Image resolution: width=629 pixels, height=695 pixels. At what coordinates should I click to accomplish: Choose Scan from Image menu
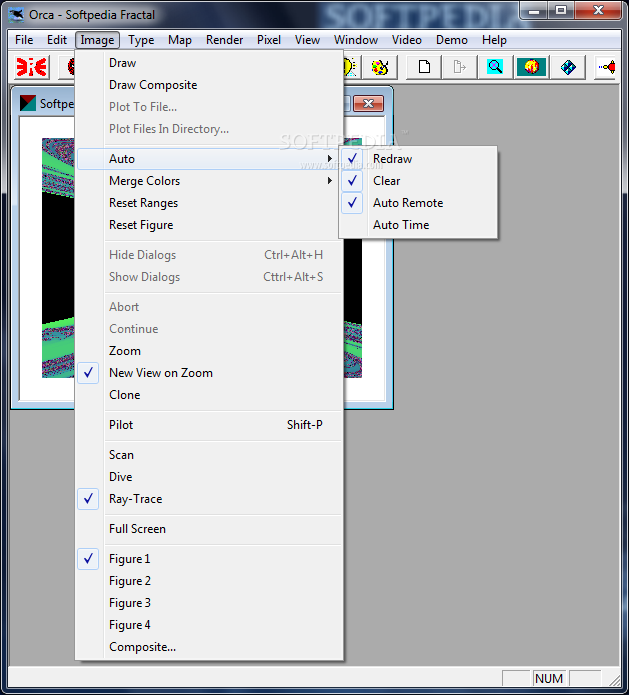[x=209, y=455]
